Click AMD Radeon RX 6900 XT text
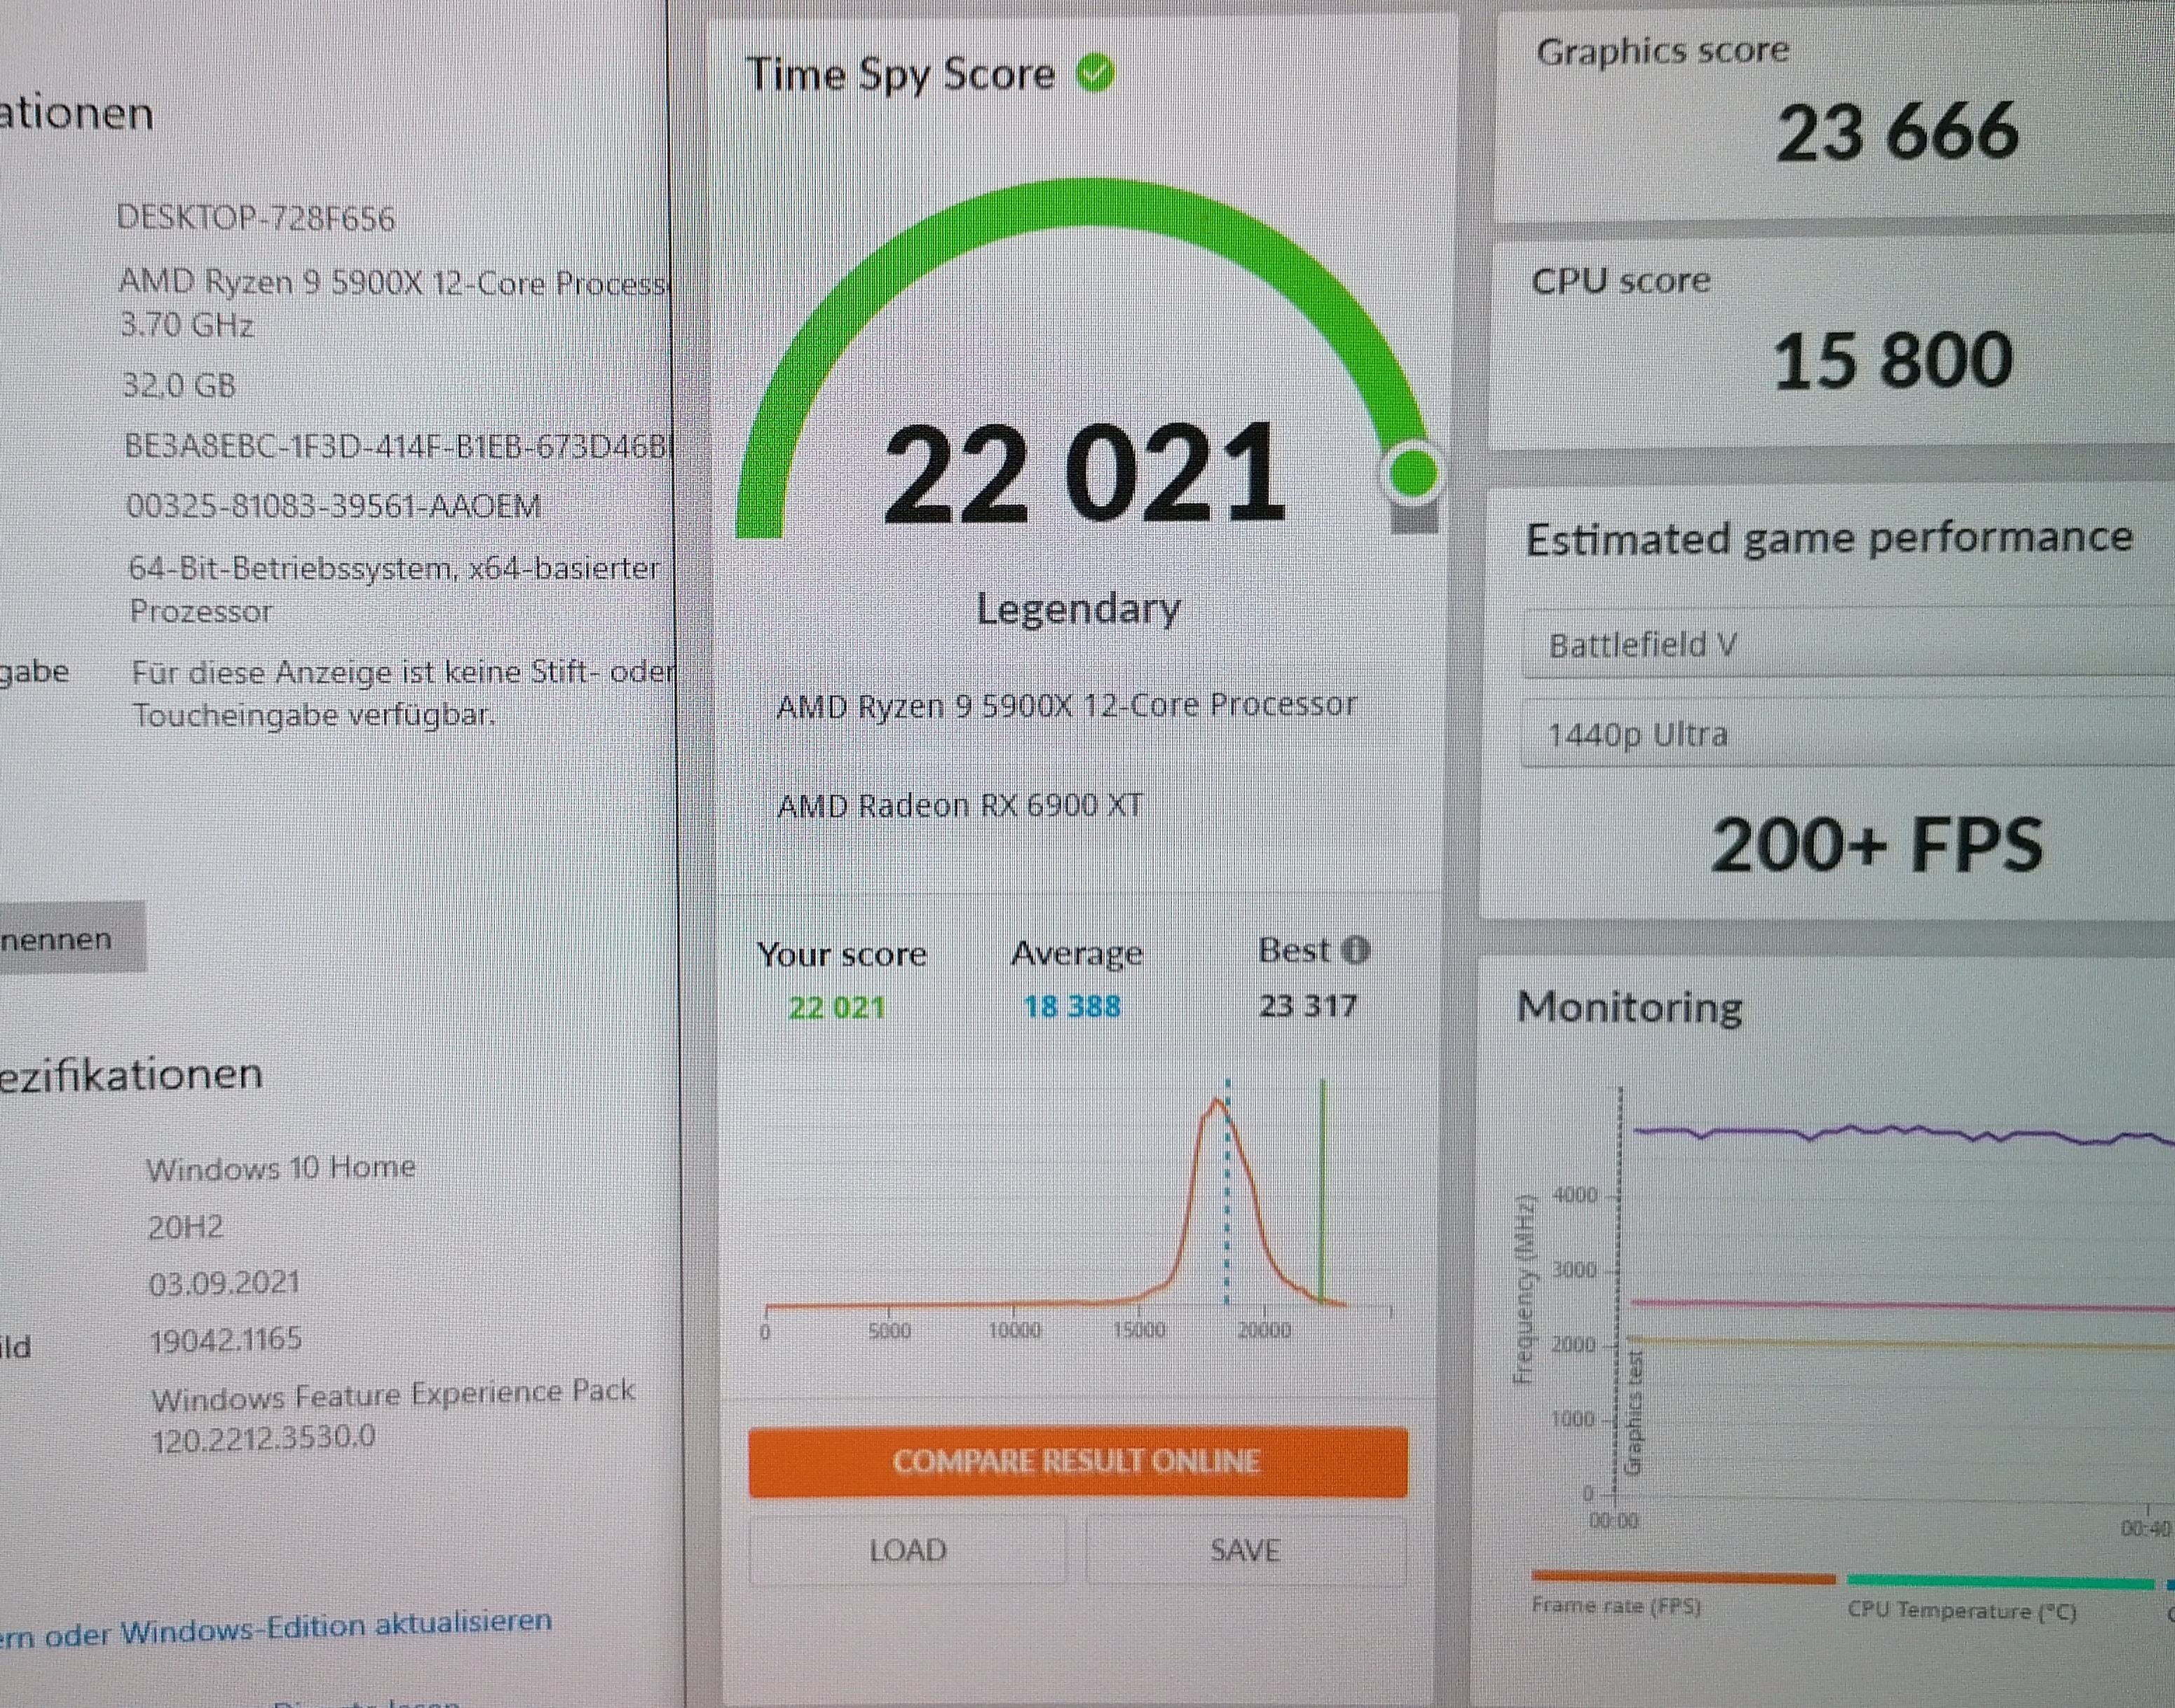Image resolution: width=2175 pixels, height=1708 pixels. (959, 805)
